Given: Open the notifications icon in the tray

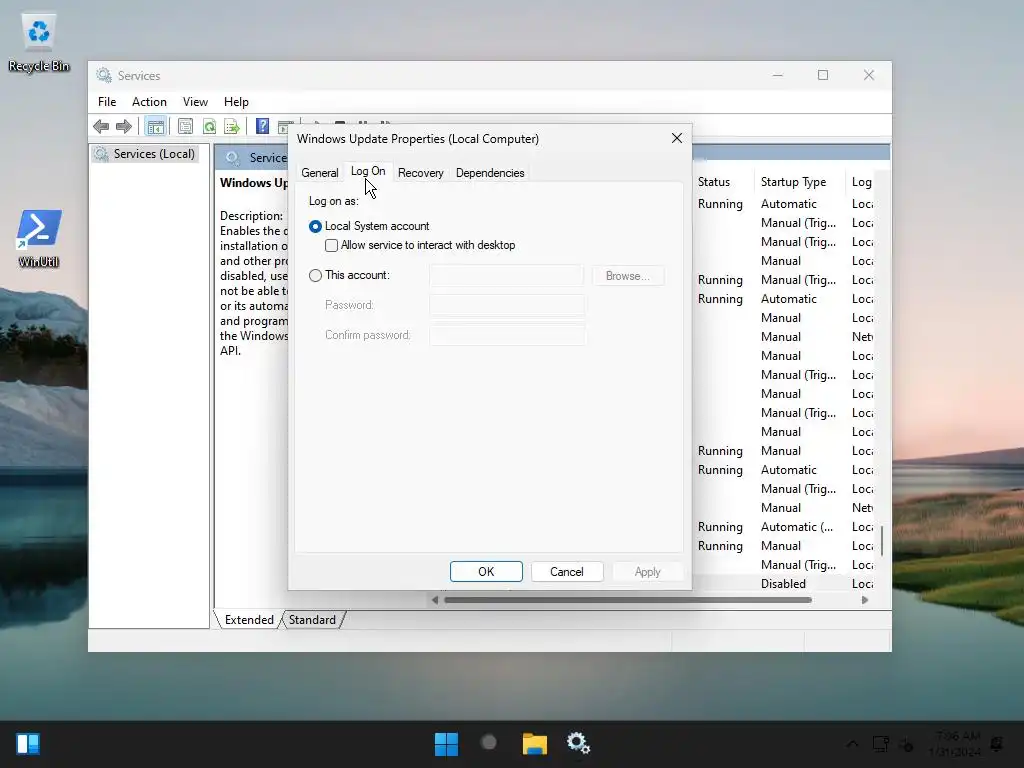Looking at the screenshot, I should click(997, 744).
